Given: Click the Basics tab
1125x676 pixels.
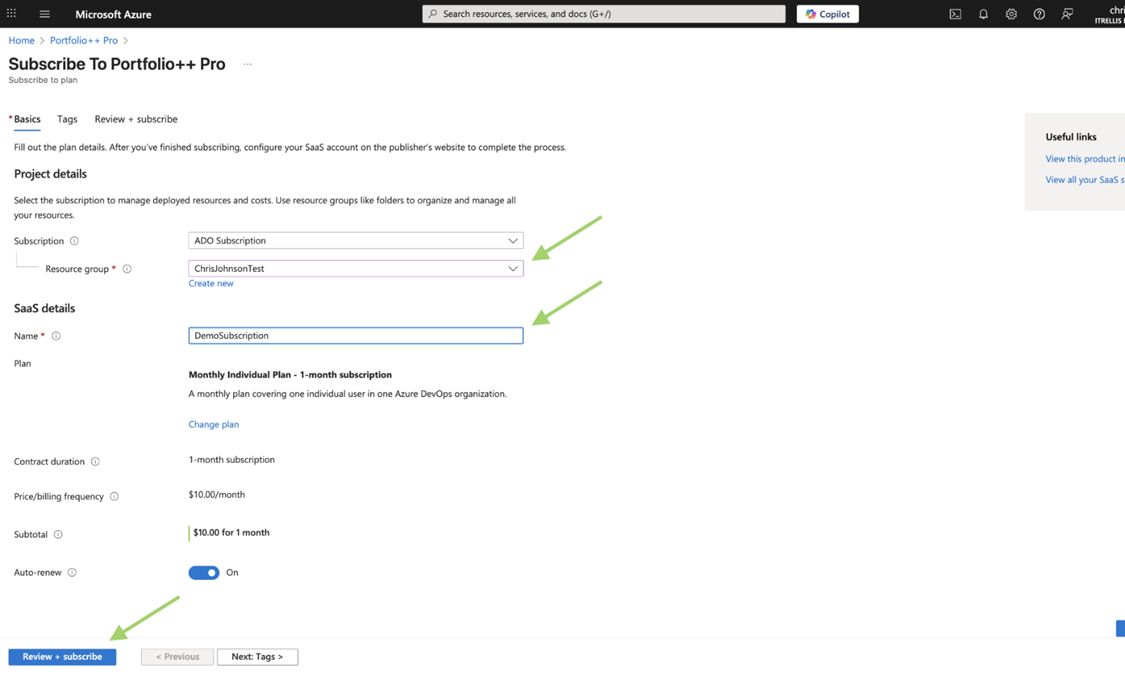Looking at the screenshot, I should point(25,119).
